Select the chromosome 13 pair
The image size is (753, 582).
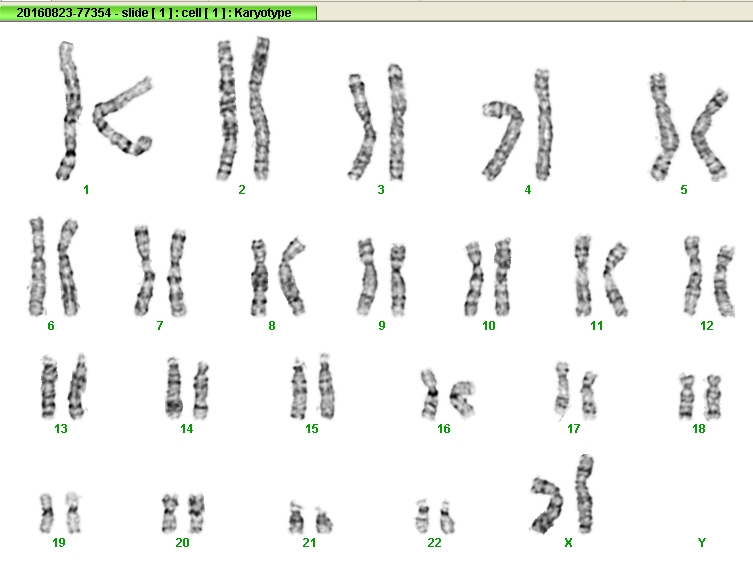pos(64,387)
